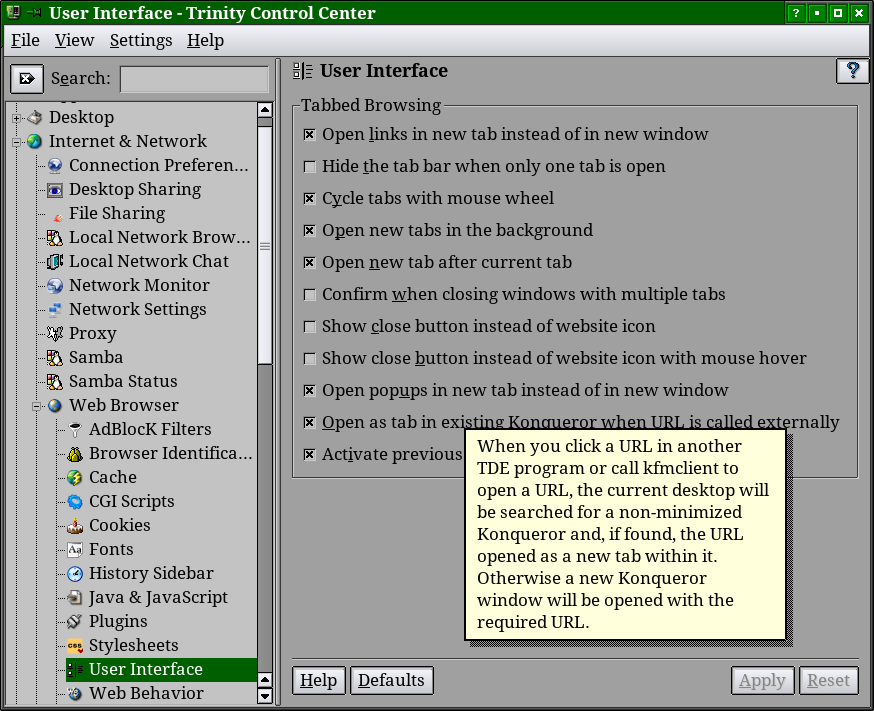Uncheck Open as tab in existing Konqueror
The height and width of the screenshot is (711, 874).
click(x=309, y=422)
